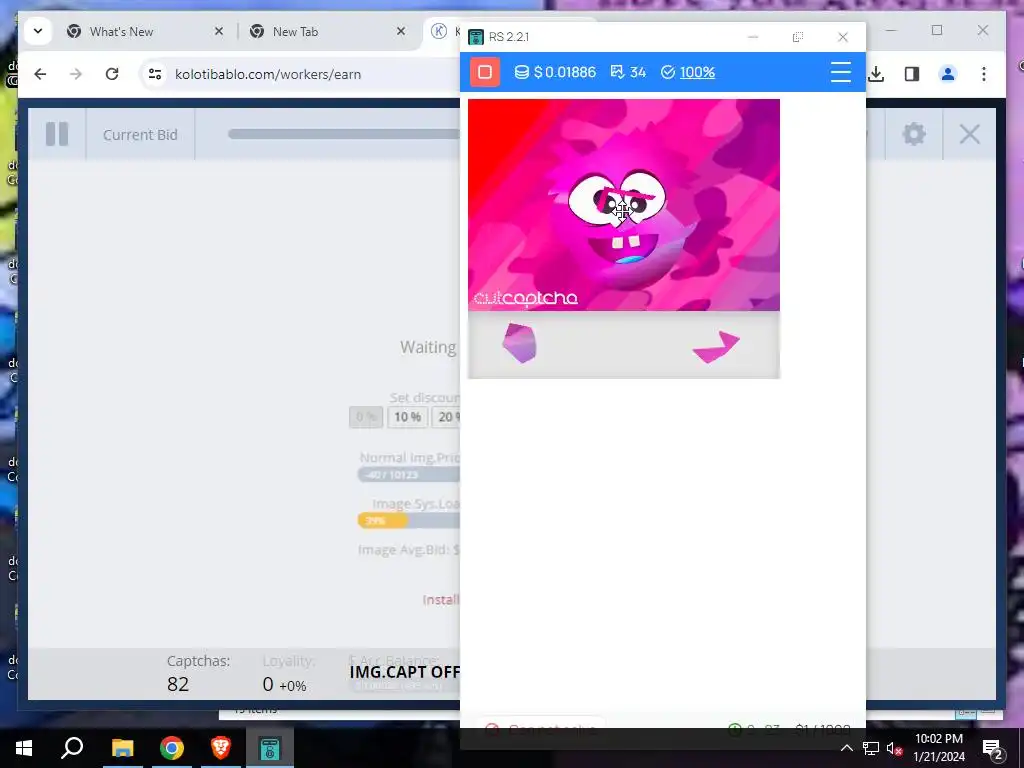Click the Normal Img.Price progress bar
This screenshot has height=768, width=1024.
[408, 475]
